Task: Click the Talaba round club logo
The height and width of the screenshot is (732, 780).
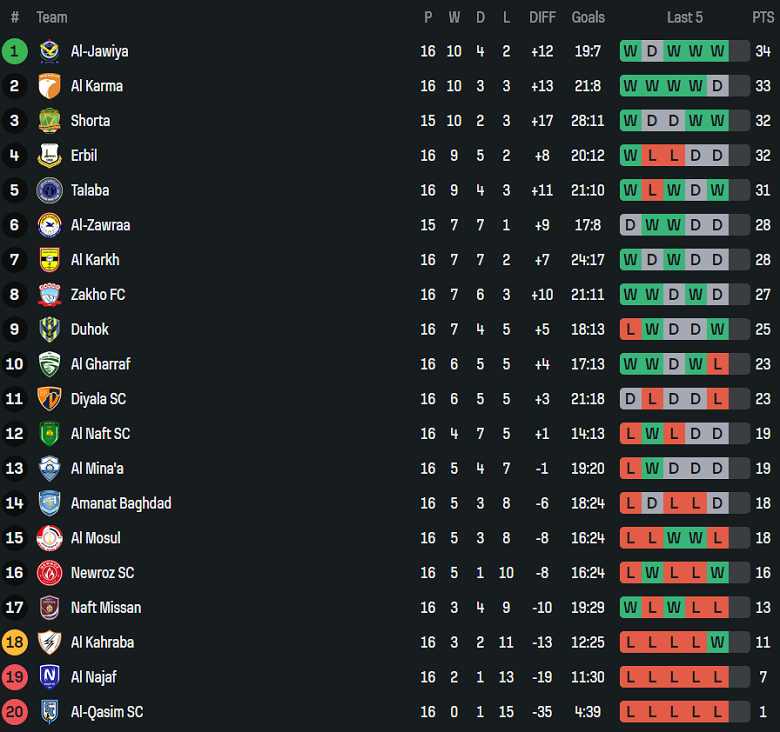Action: (x=49, y=190)
